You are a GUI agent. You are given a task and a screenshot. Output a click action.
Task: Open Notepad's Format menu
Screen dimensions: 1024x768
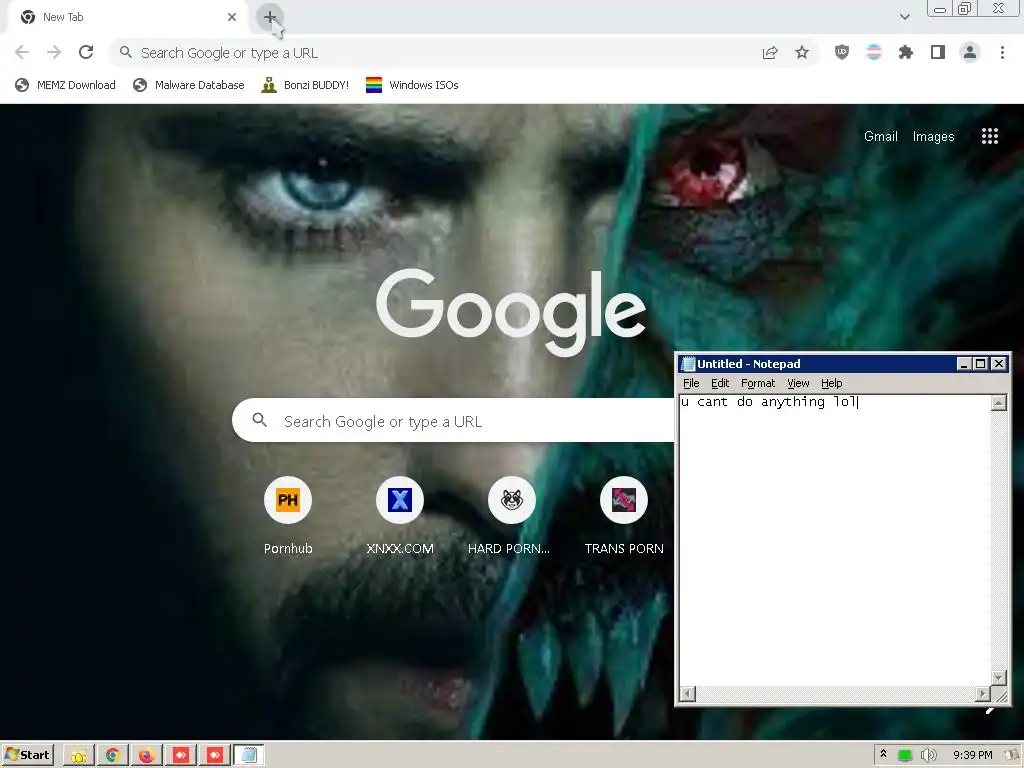tap(758, 383)
